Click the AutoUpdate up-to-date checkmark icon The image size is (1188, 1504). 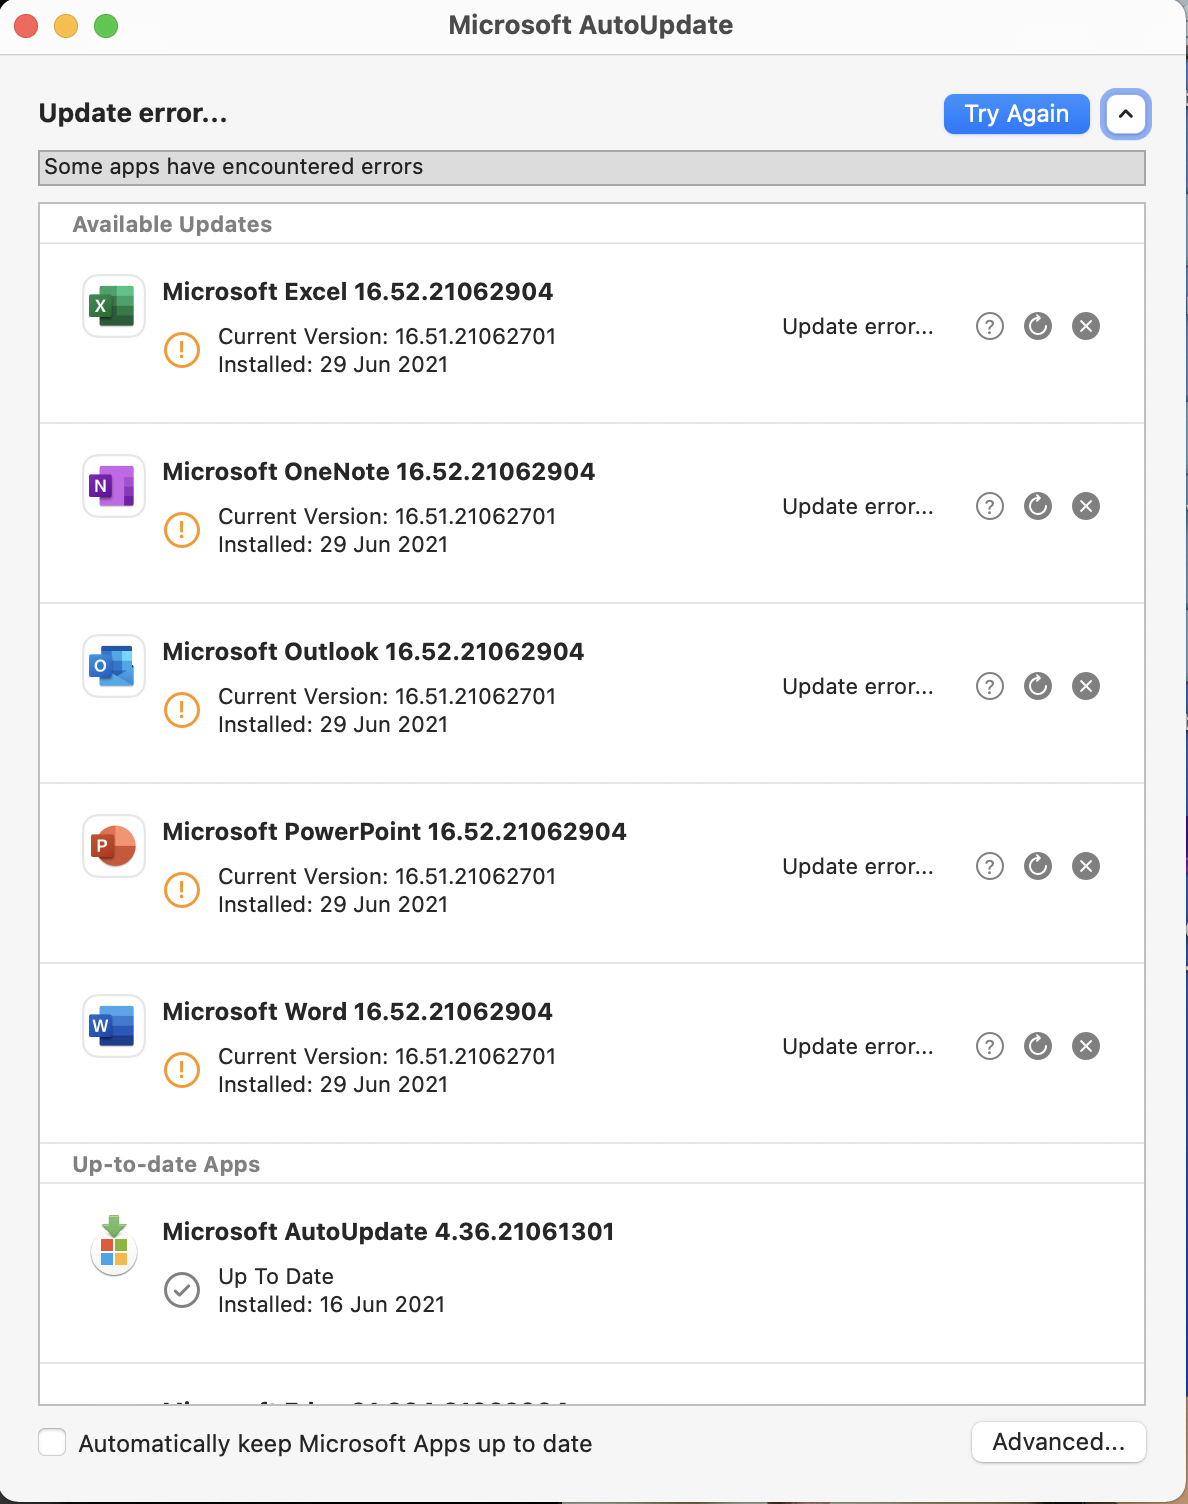(182, 1290)
